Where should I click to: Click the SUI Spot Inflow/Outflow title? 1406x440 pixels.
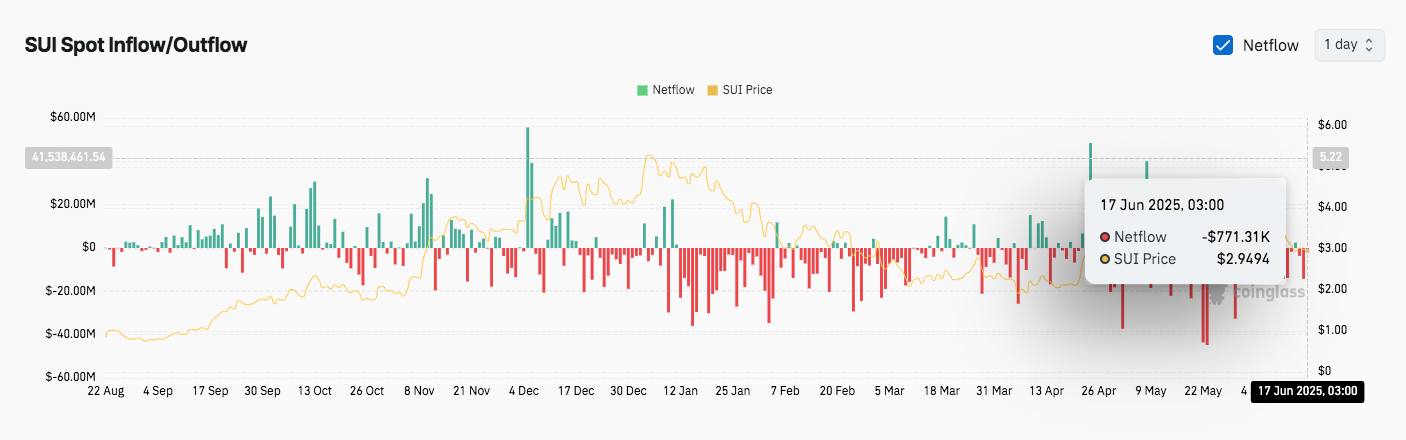pyautogui.click(x=136, y=45)
